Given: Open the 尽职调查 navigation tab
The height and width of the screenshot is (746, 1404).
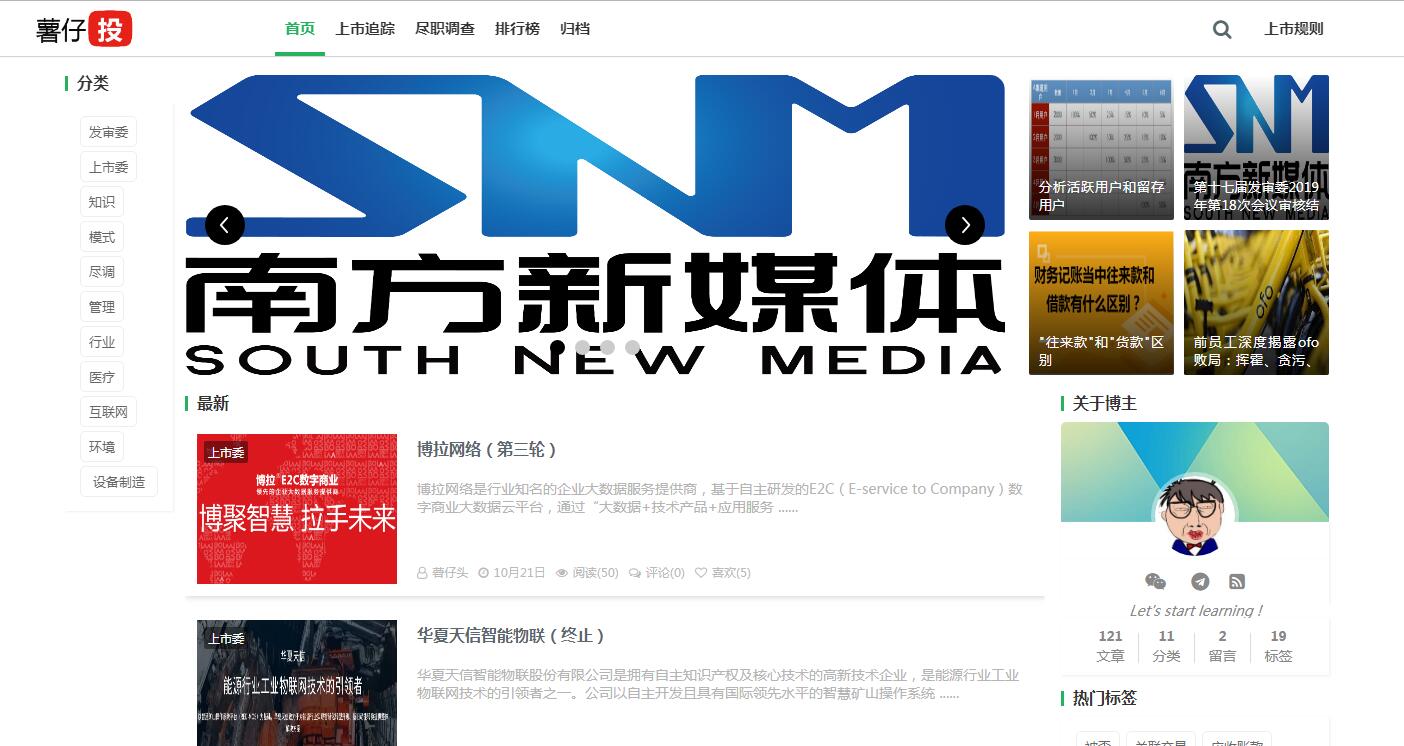Looking at the screenshot, I should [445, 29].
